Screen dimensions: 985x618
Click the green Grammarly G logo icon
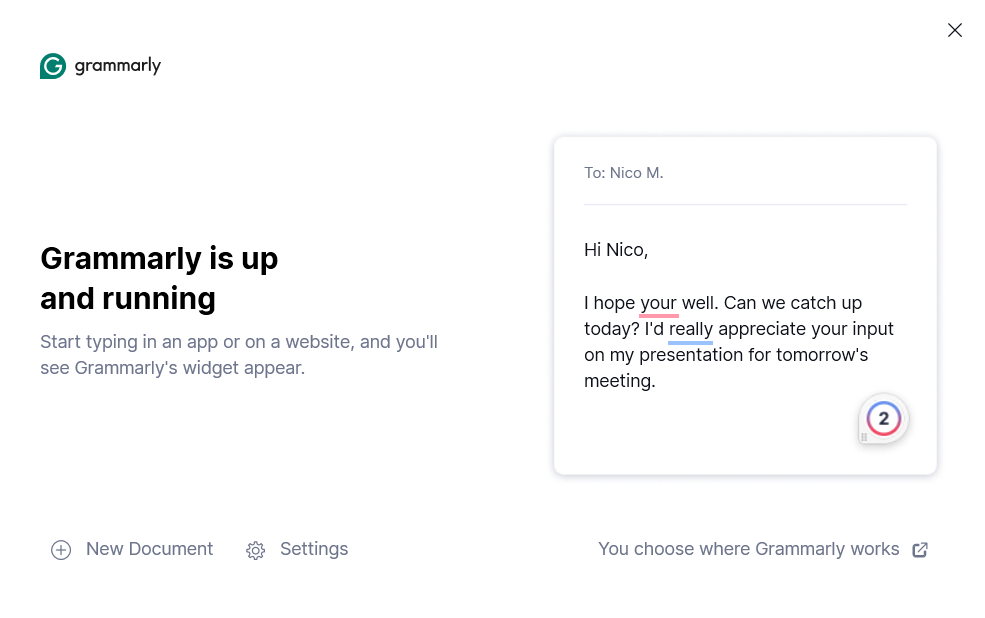click(53, 66)
